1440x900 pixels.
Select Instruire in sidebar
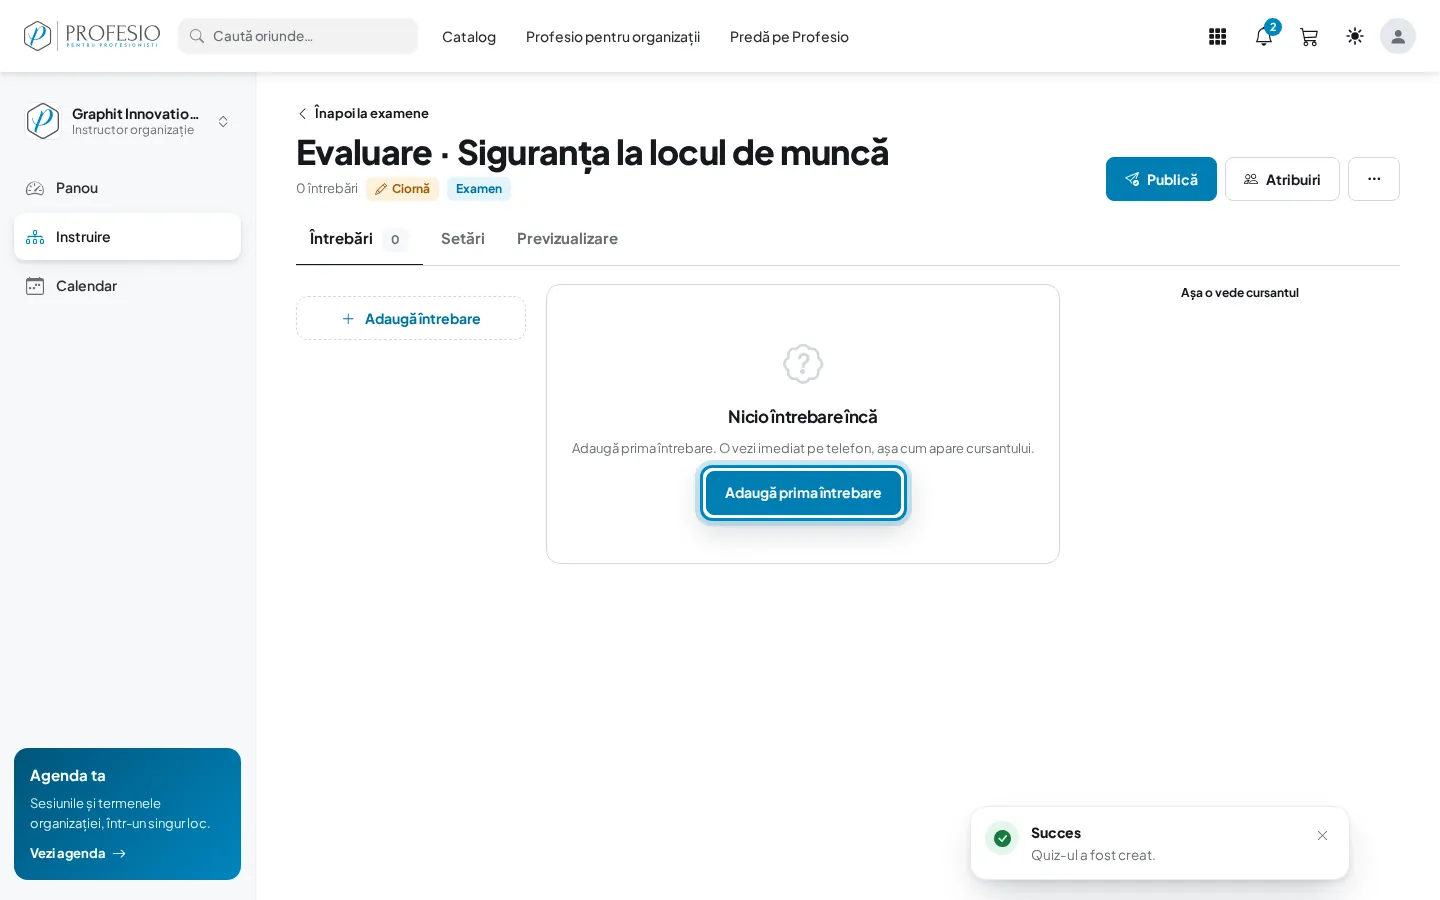(x=127, y=237)
